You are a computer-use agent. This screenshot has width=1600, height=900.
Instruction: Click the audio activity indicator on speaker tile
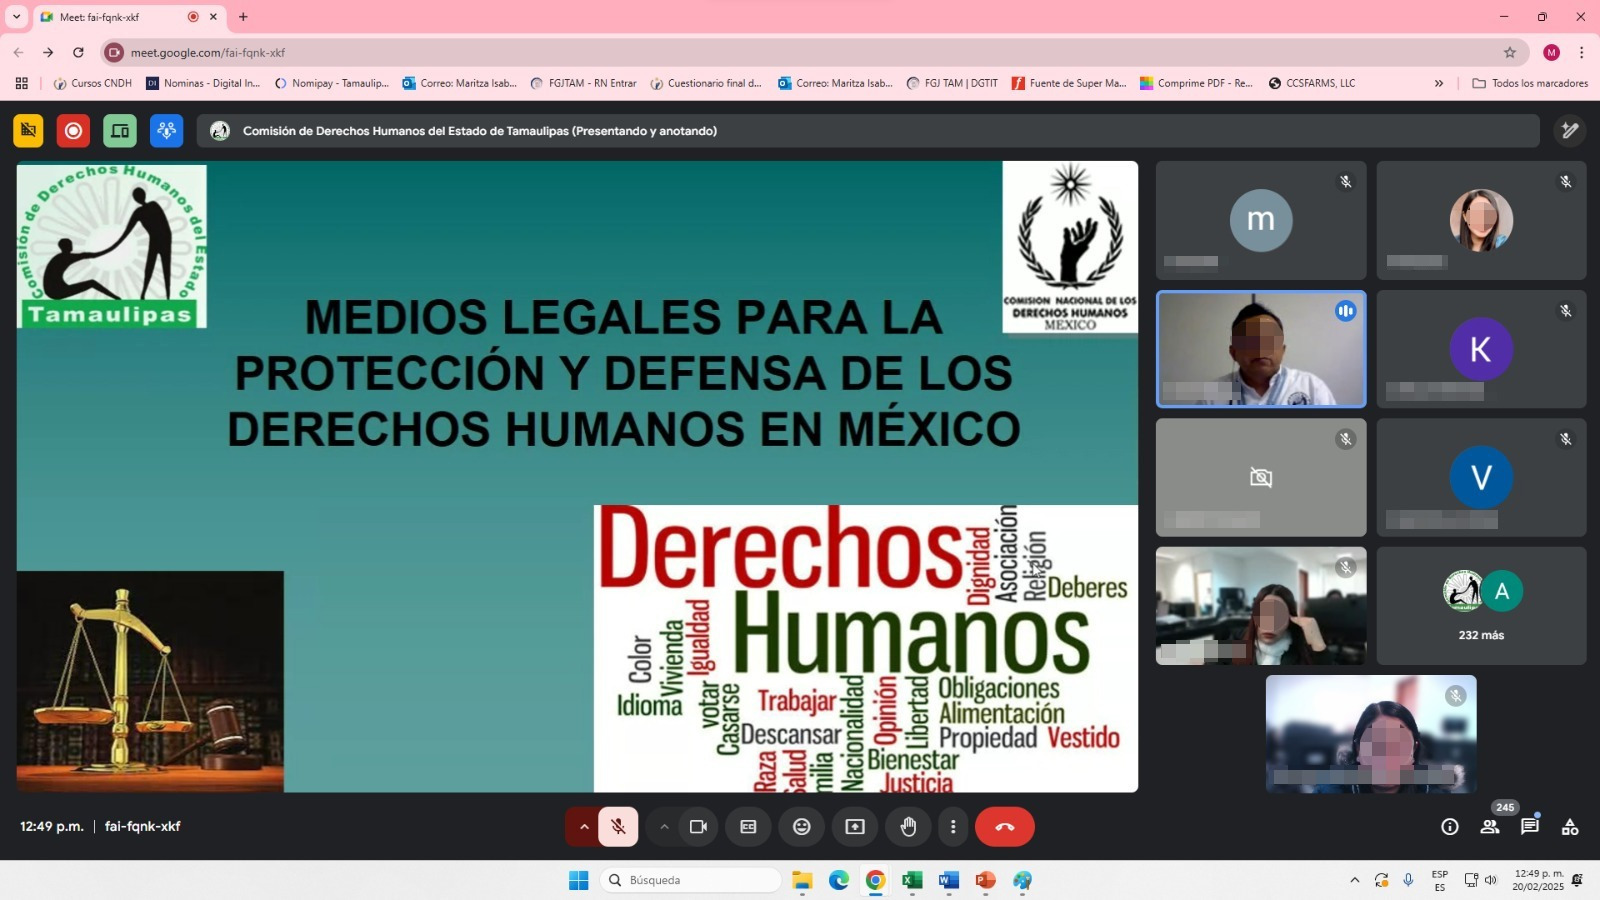point(1345,311)
